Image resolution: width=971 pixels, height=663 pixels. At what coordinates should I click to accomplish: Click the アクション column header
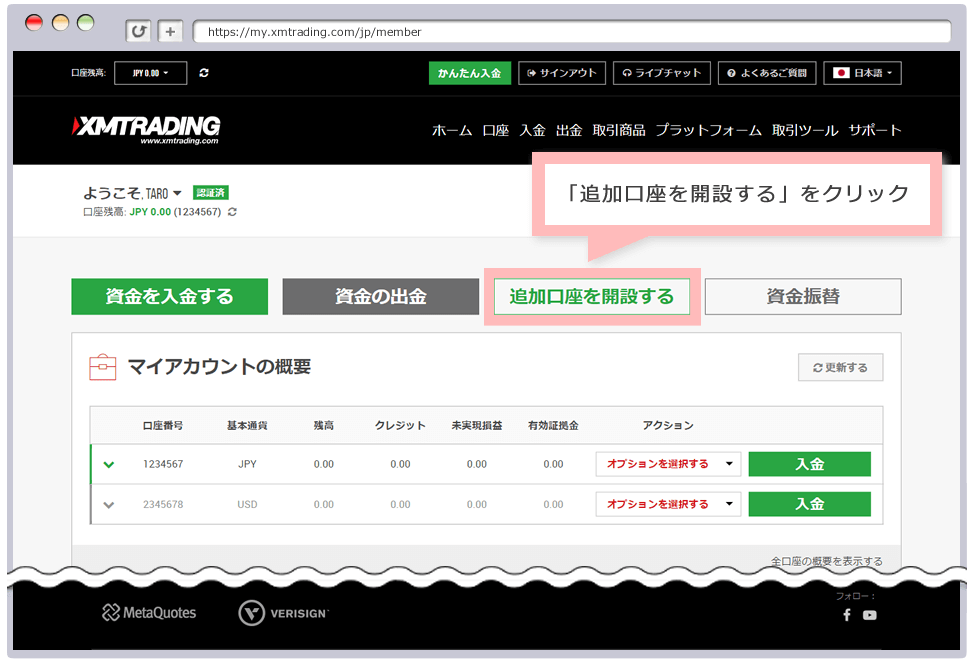pos(668,426)
